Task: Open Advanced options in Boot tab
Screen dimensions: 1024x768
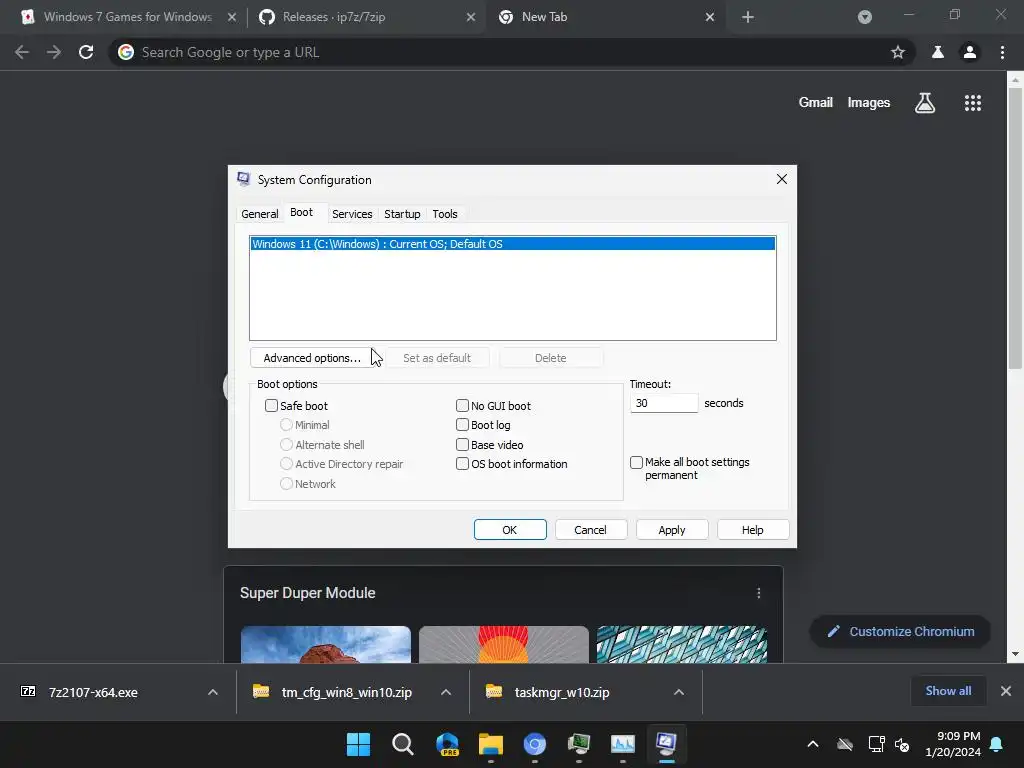Action: click(x=312, y=358)
